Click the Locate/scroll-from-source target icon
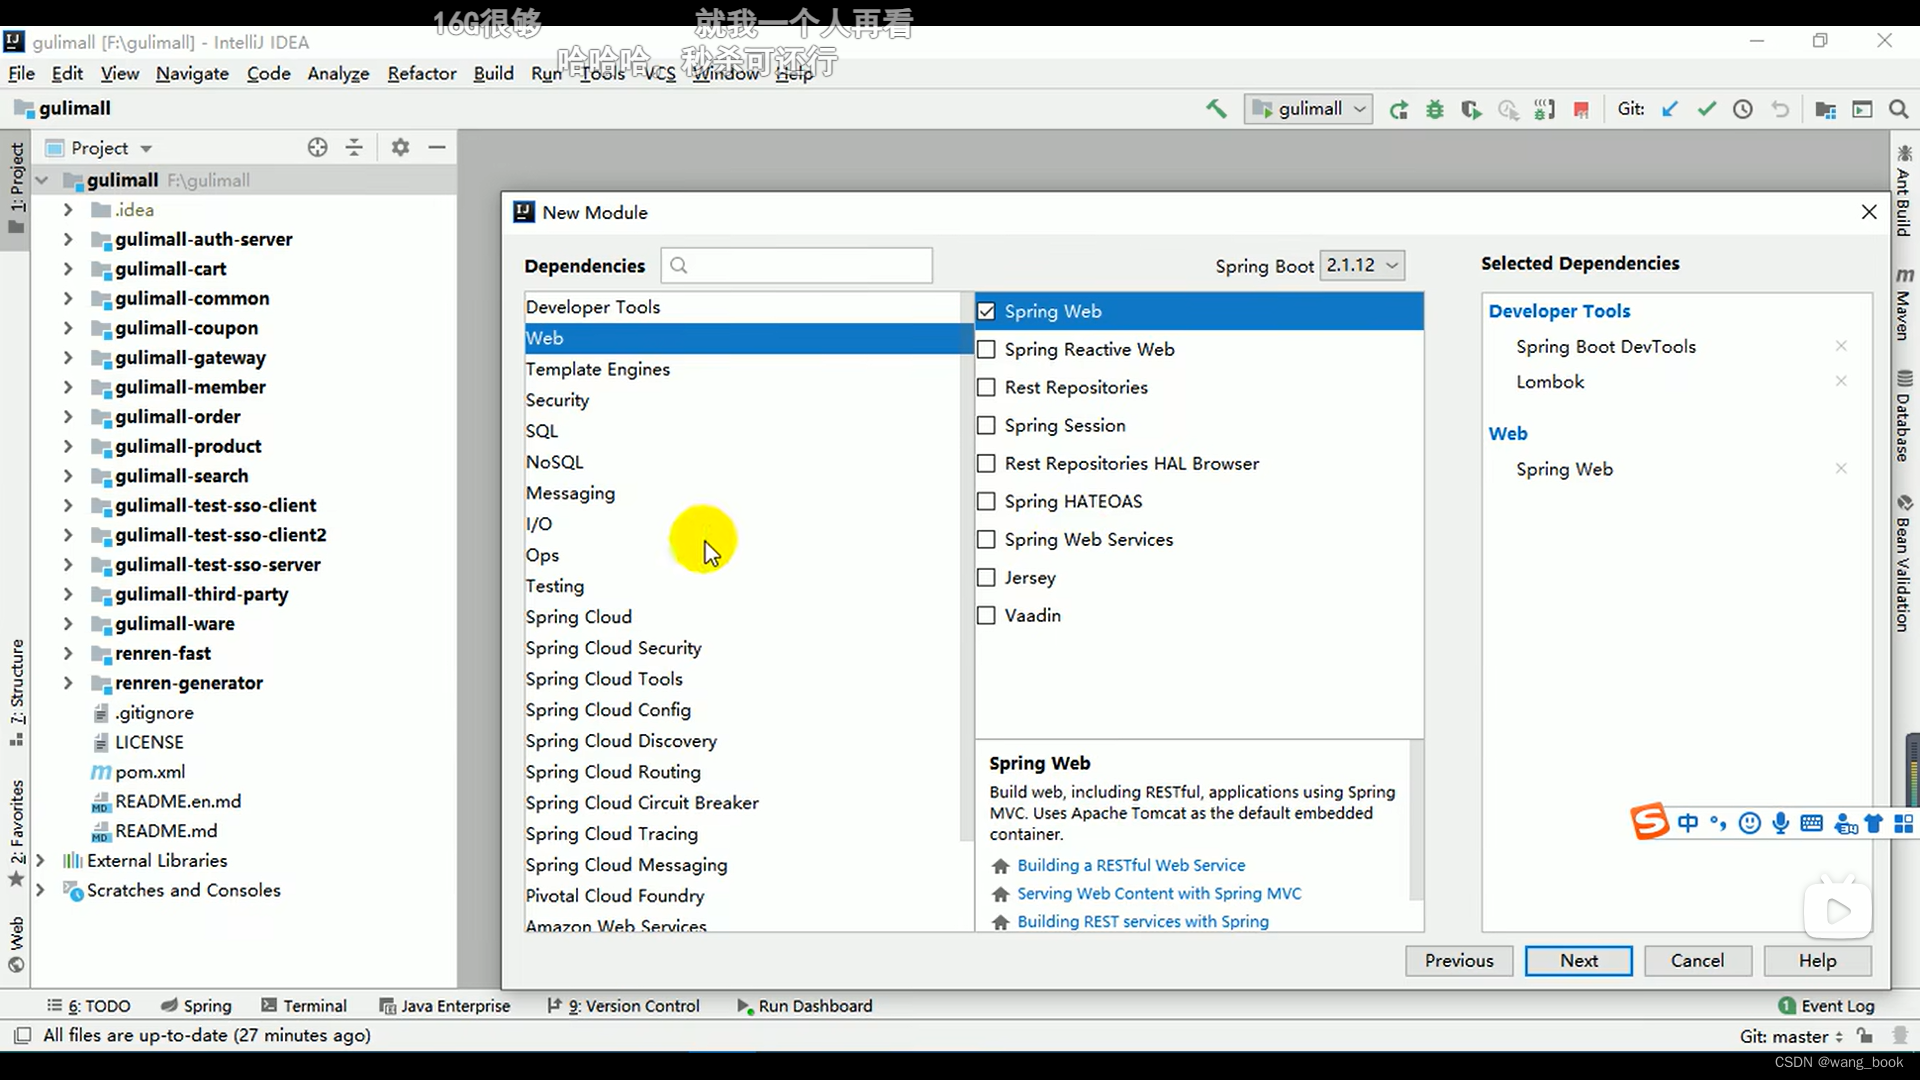This screenshot has height=1080, width=1920. click(x=318, y=147)
